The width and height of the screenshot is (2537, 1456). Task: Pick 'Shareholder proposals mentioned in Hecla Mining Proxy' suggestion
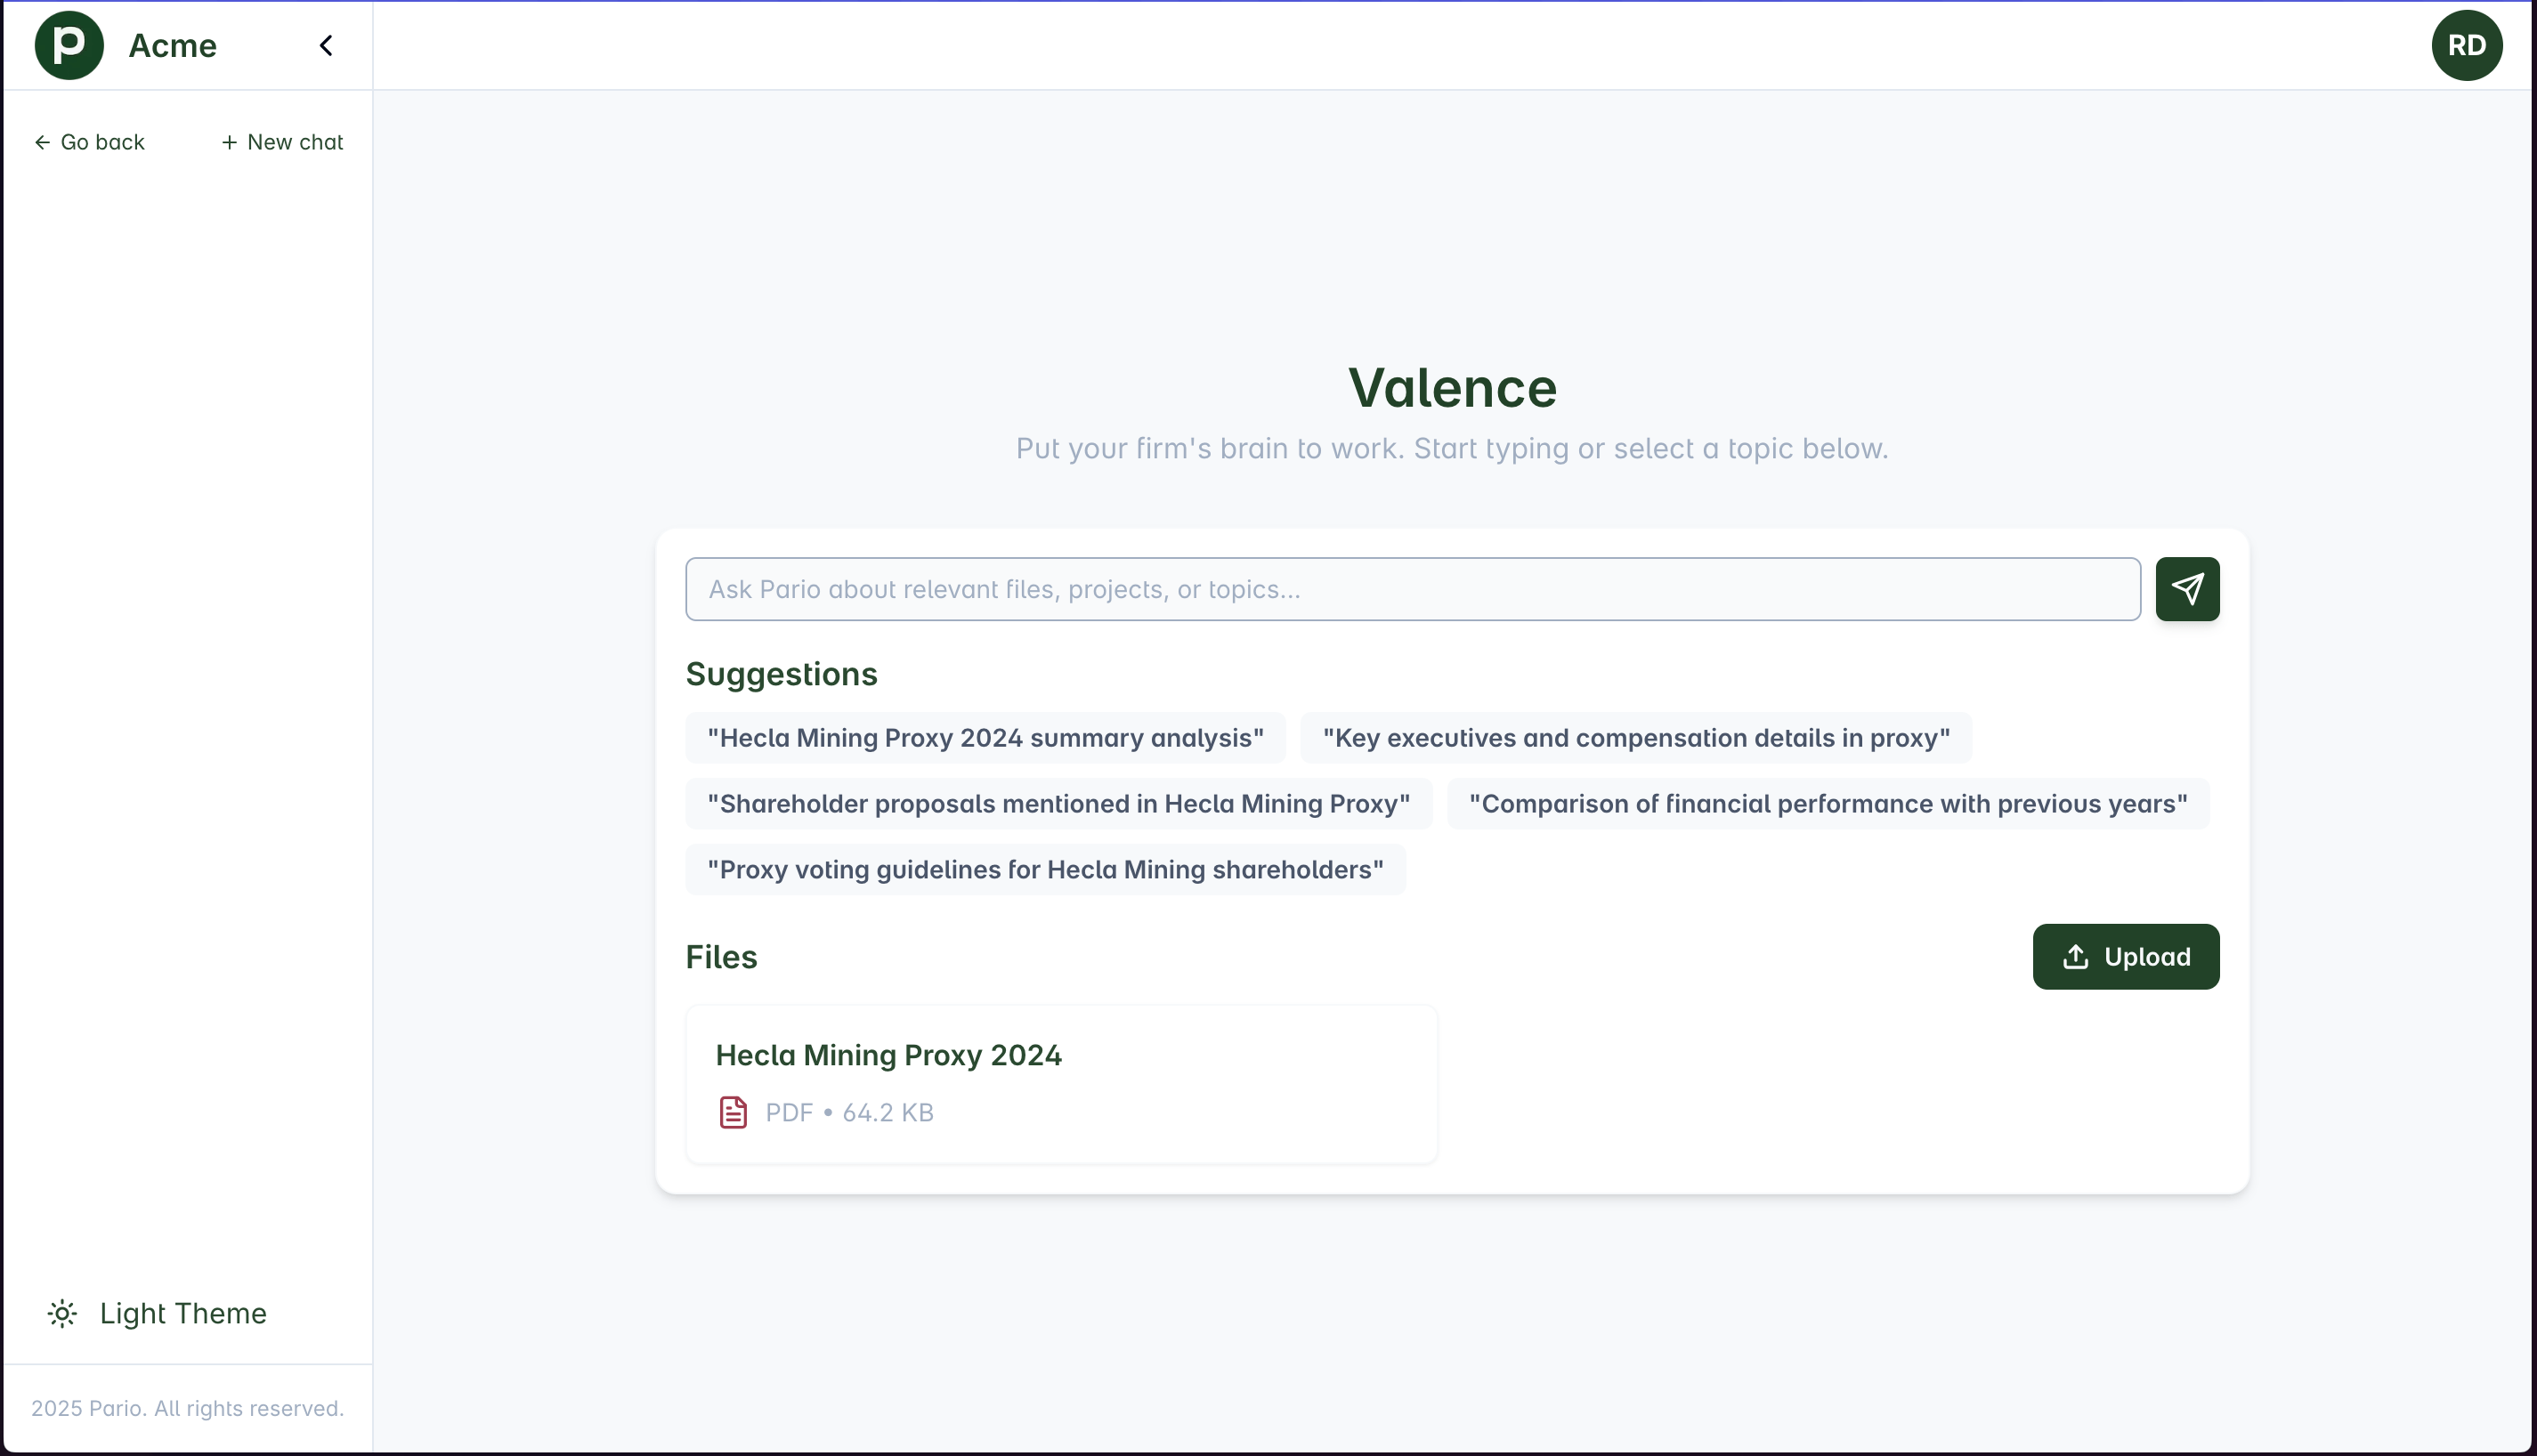pyautogui.click(x=1058, y=804)
